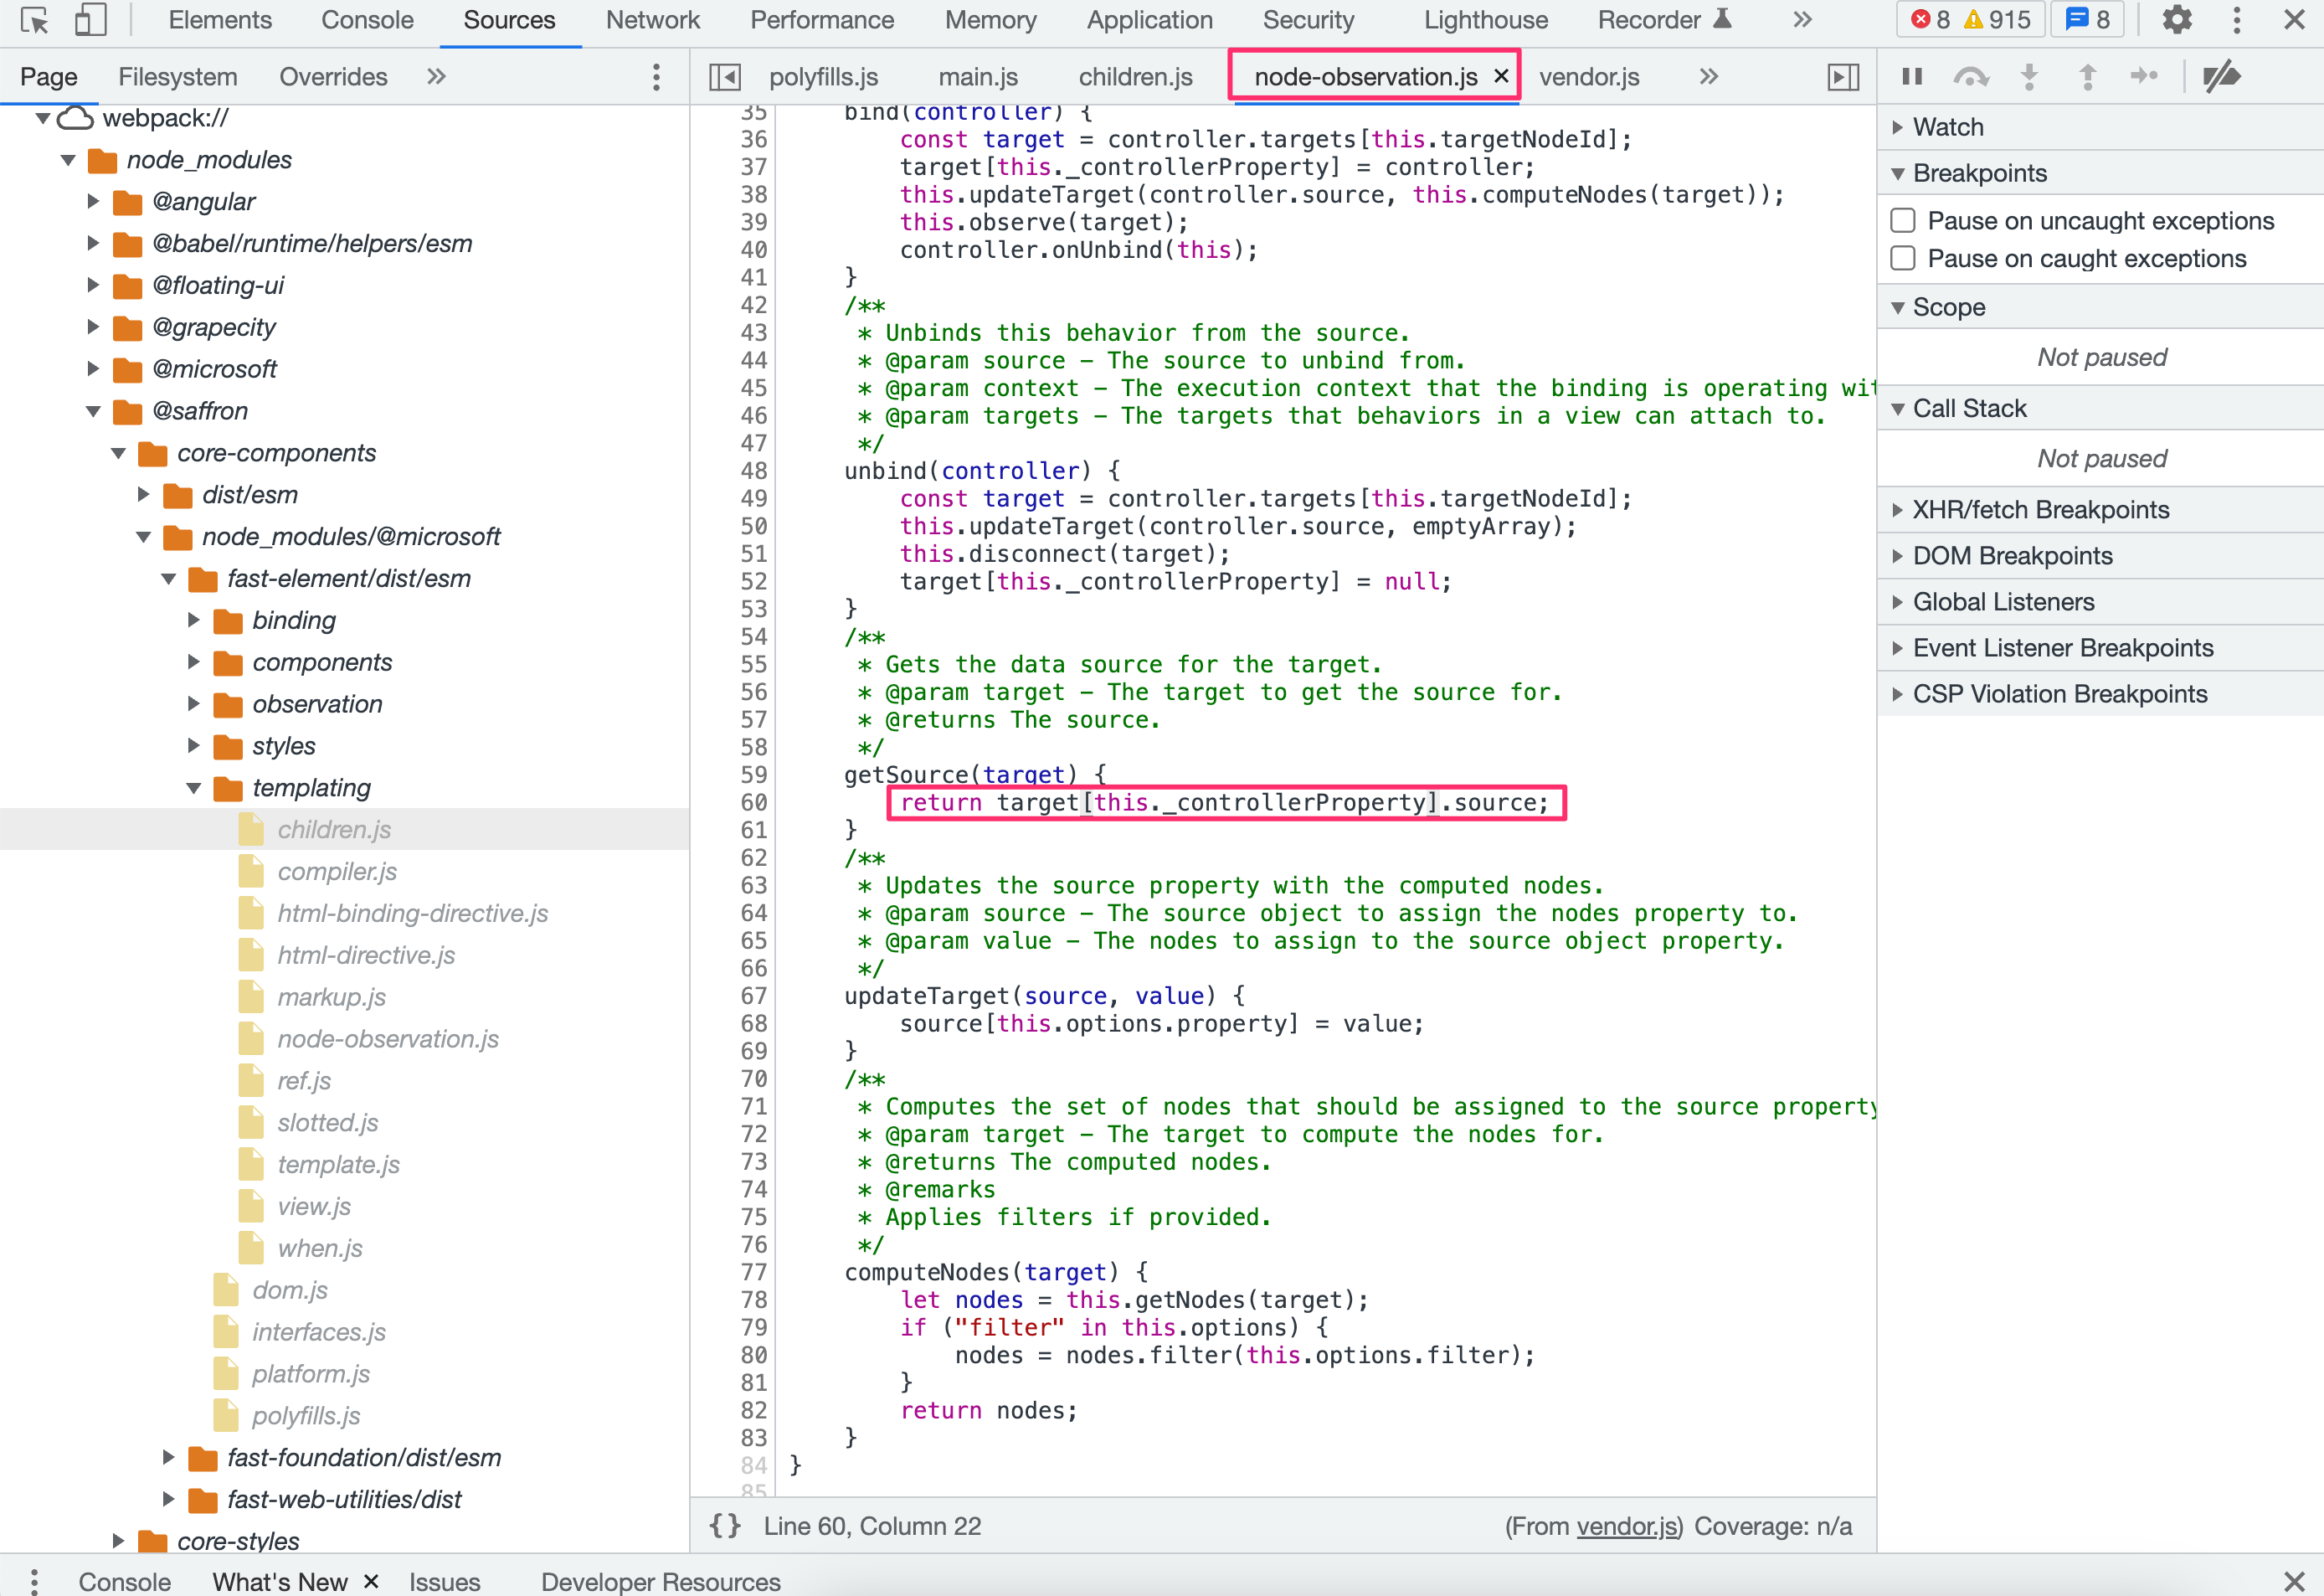Viewport: 2324px width, 1596px height.
Task: Close the node-observation.js tab
Action: coord(1500,76)
